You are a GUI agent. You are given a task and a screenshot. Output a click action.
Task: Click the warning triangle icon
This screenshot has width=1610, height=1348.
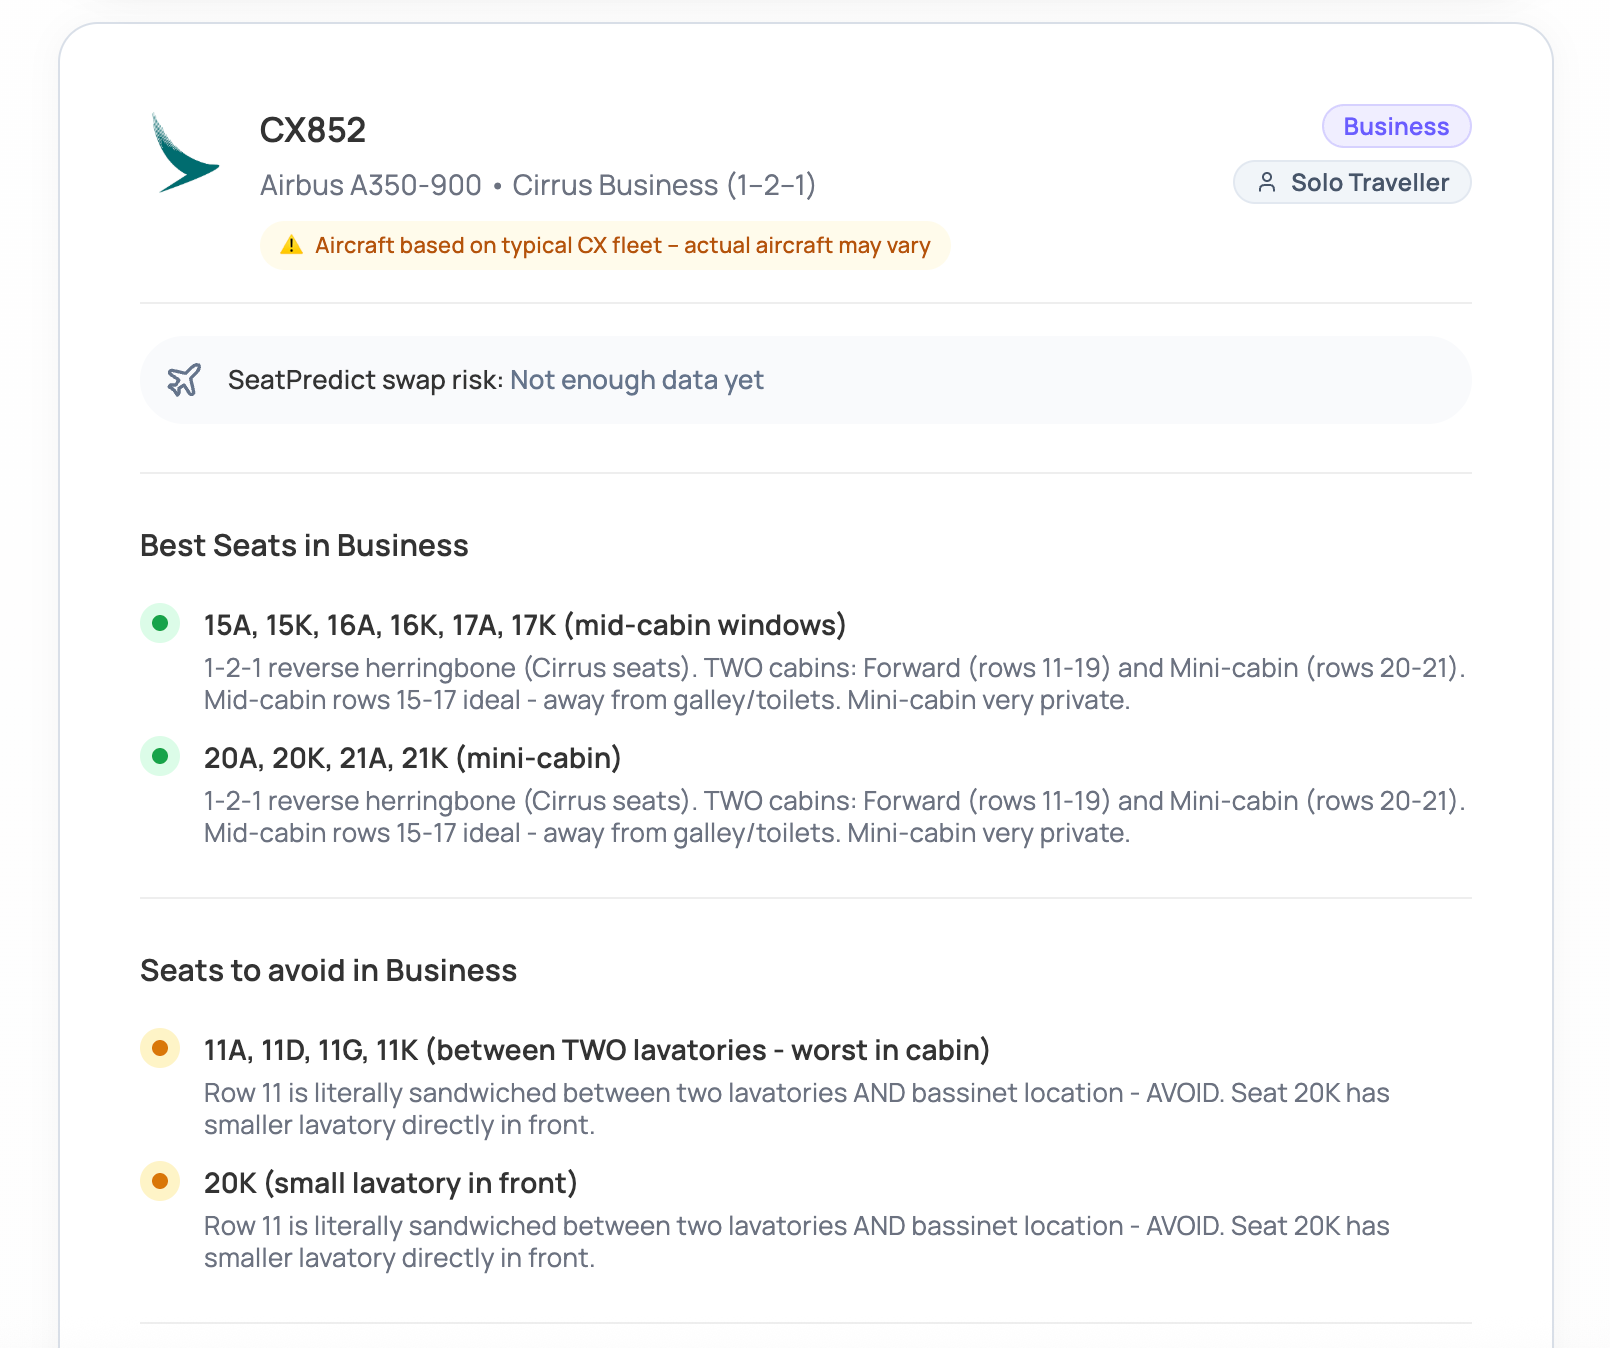292,244
